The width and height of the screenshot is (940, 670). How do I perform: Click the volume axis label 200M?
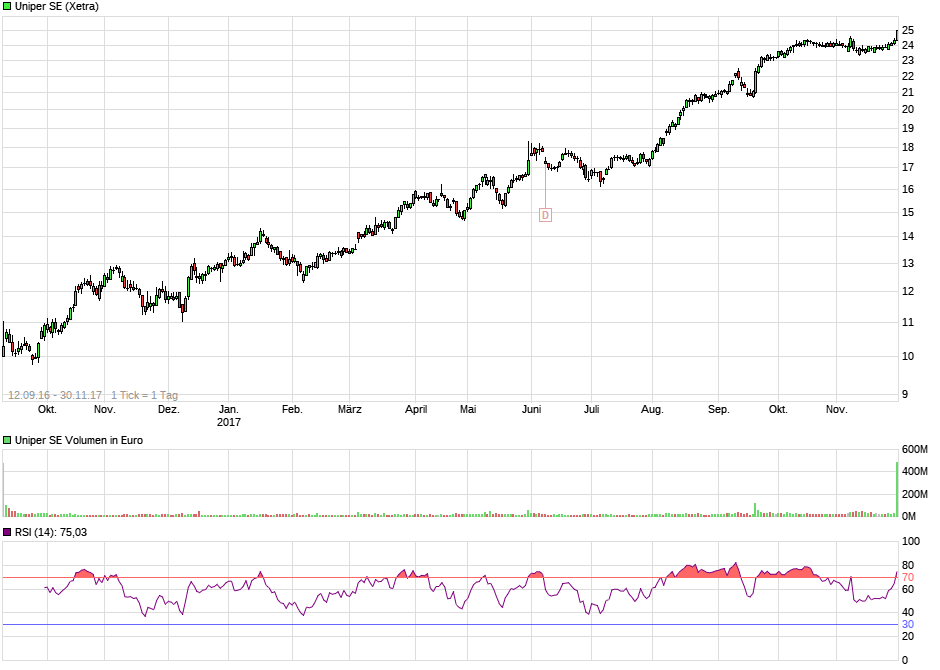915,494
